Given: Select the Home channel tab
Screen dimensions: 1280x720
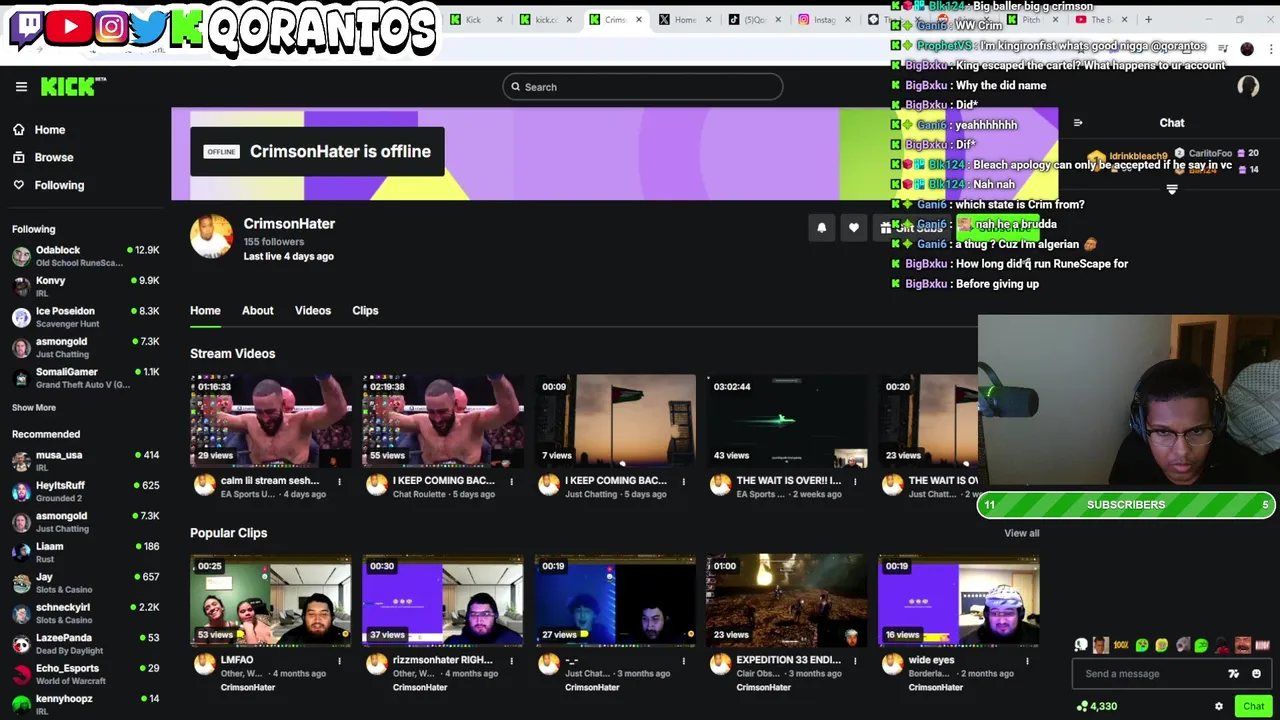Looking at the screenshot, I should click(x=205, y=311).
